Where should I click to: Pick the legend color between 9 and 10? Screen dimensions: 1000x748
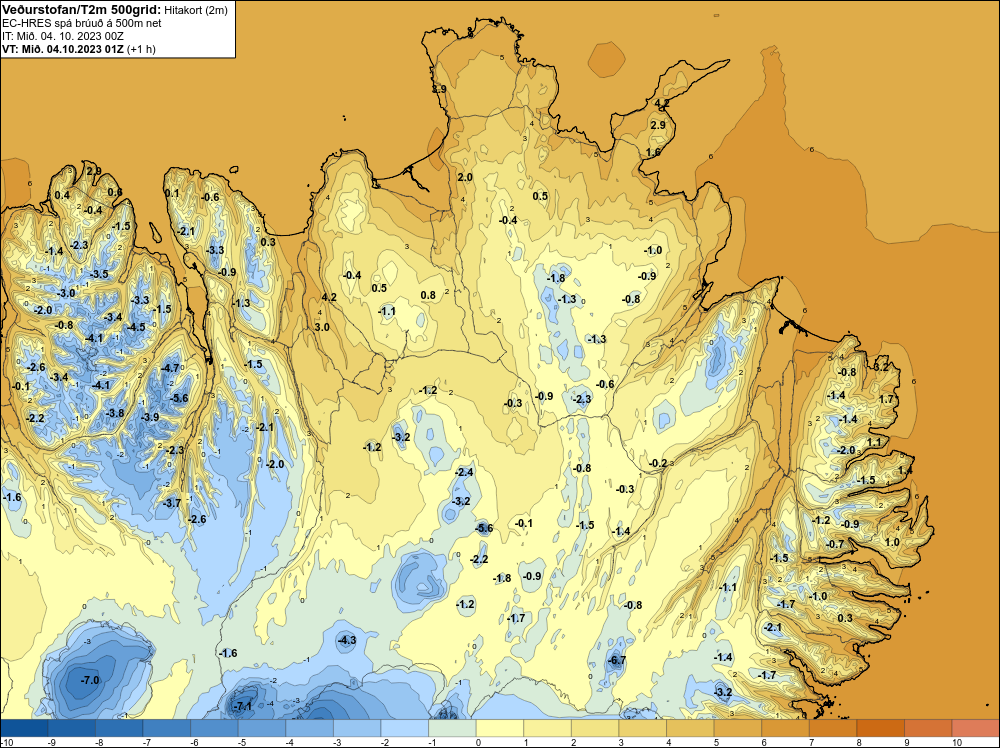pos(928,728)
